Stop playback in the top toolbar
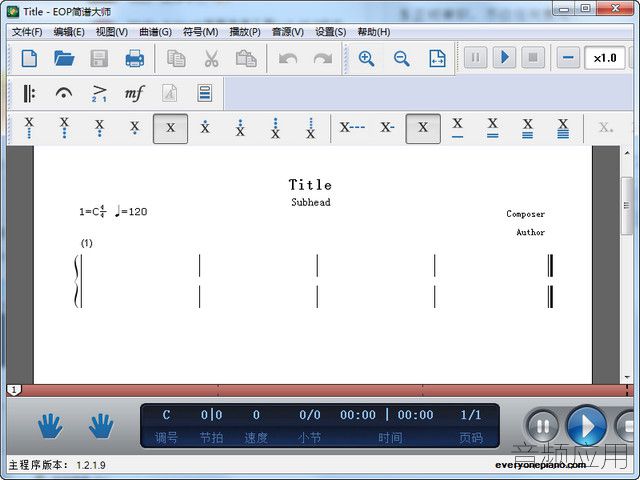Image resolution: width=640 pixels, height=480 pixels. click(533, 57)
